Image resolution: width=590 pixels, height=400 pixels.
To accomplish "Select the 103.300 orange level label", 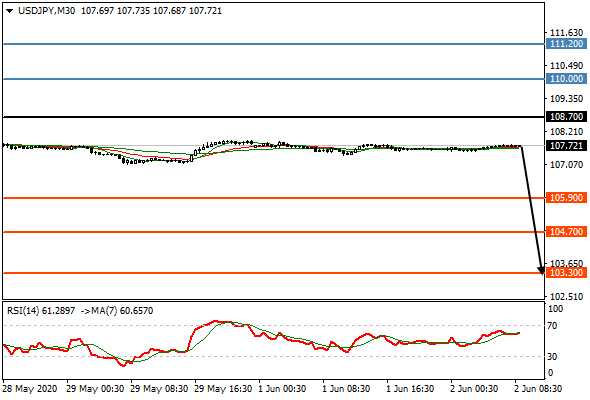I will click(566, 272).
